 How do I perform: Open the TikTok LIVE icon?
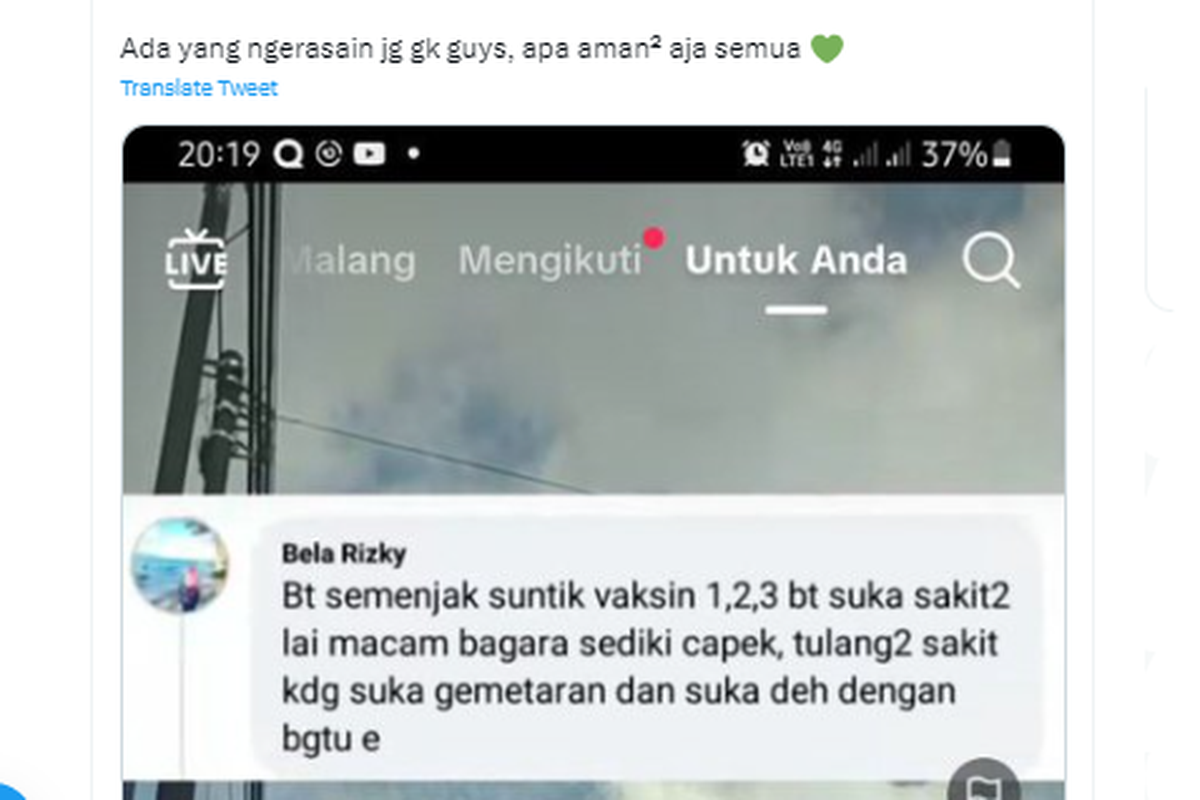tap(196, 259)
